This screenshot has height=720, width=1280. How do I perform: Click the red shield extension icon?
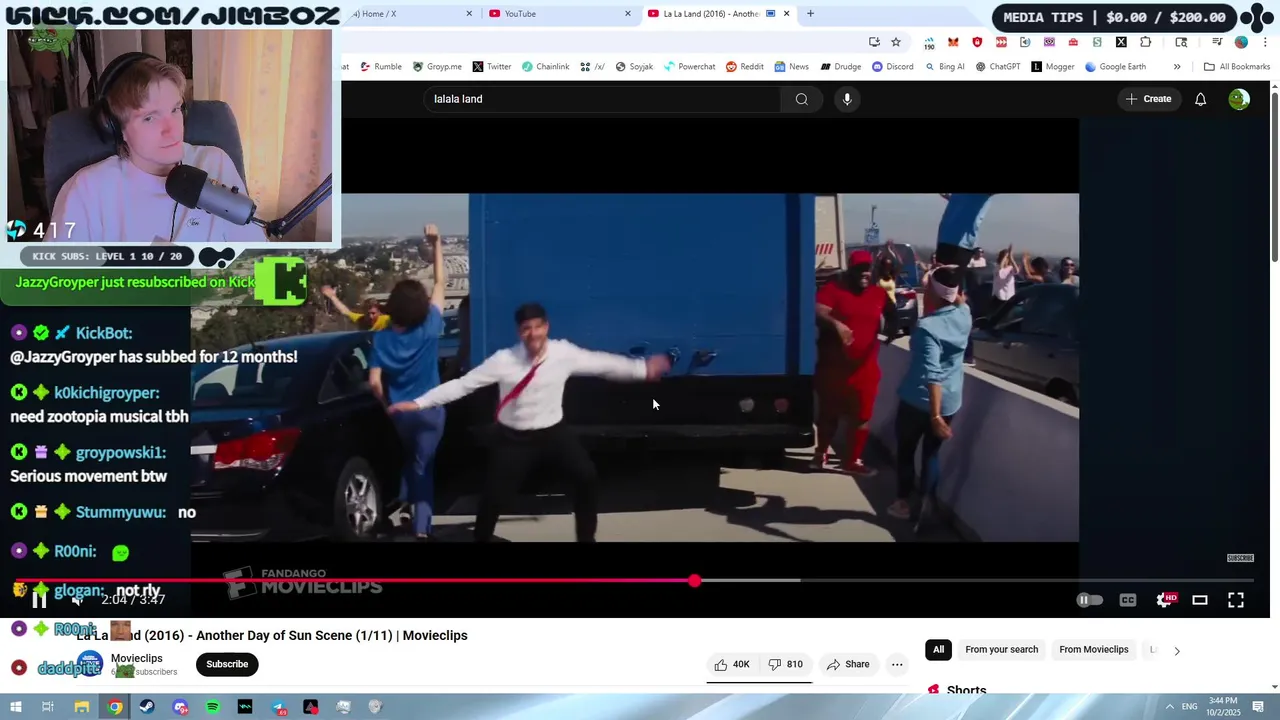tap(977, 42)
